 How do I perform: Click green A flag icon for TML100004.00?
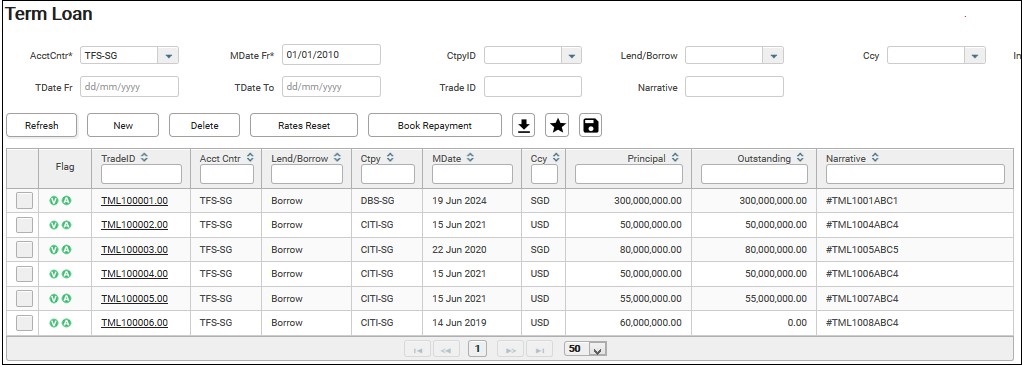coord(66,274)
